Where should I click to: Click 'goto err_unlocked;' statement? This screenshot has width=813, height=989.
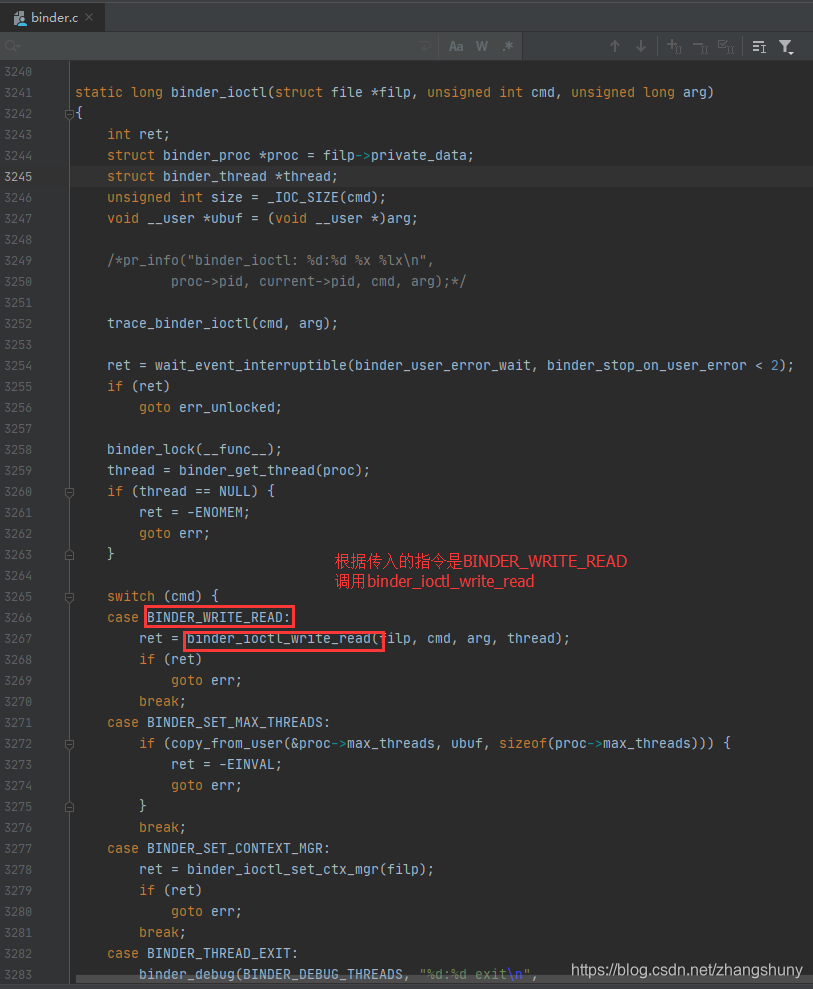pyautogui.click(x=210, y=407)
